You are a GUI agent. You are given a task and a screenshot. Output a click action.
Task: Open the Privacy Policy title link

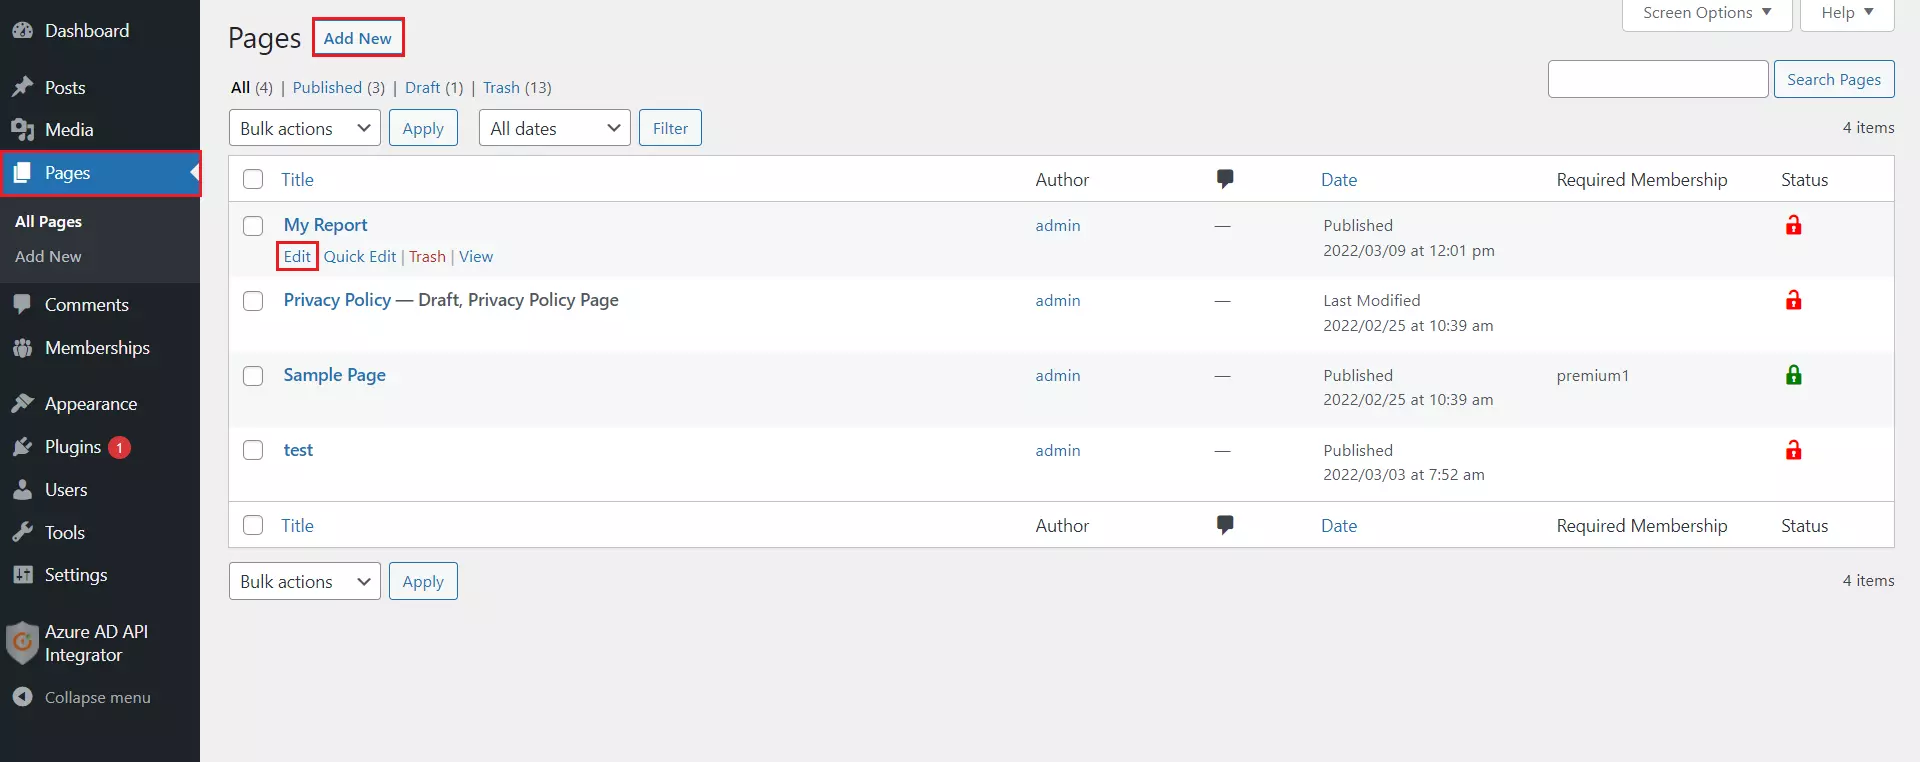pos(337,300)
